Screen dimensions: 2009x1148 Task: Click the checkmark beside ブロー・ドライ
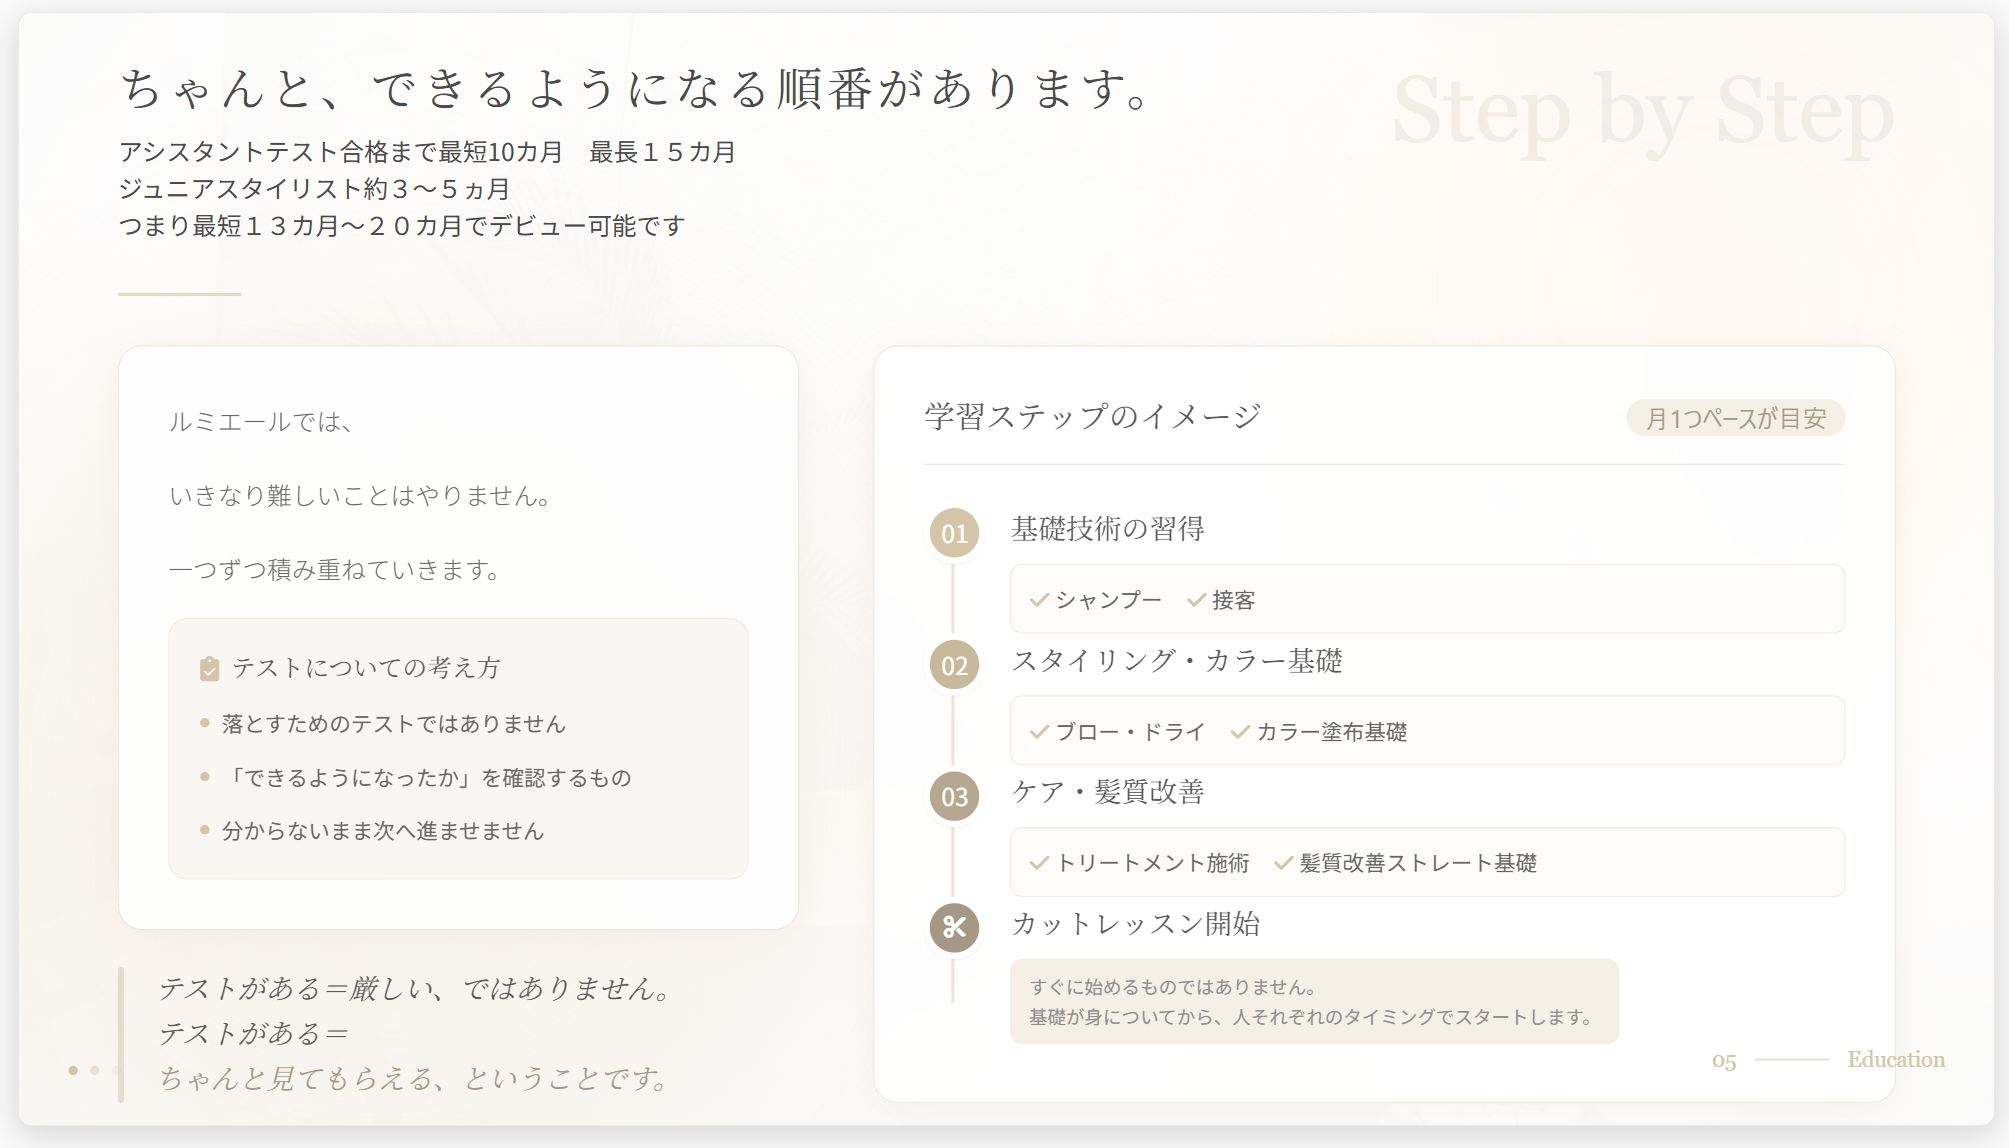coord(1039,732)
